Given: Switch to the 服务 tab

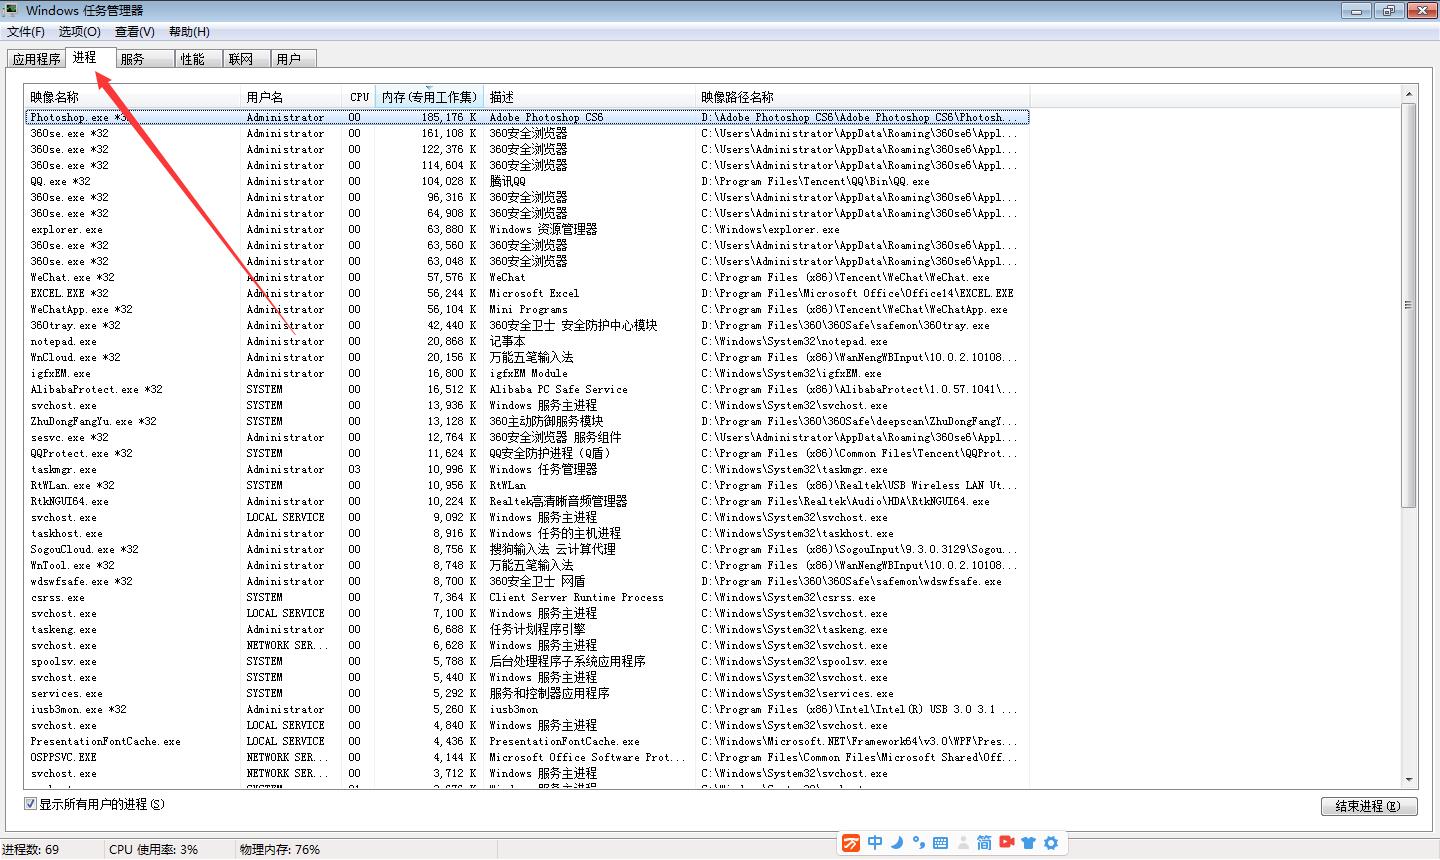Looking at the screenshot, I should [x=144, y=59].
